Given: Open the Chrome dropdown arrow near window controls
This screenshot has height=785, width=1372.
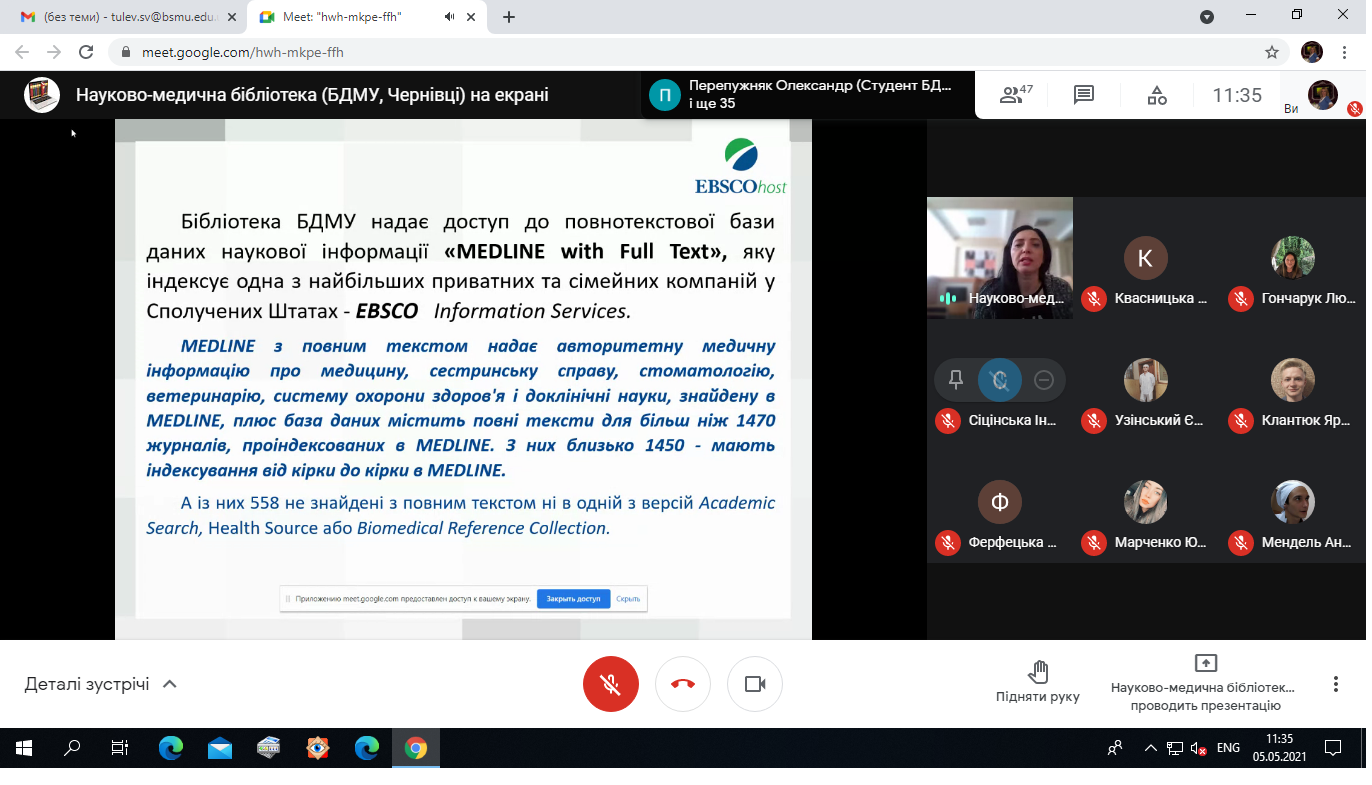Looking at the screenshot, I should click(1207, 16).
